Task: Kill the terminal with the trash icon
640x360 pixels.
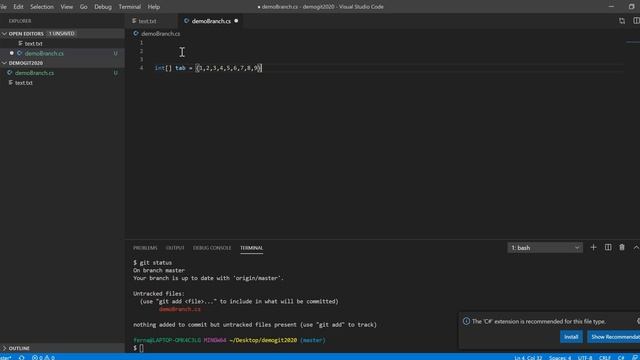Action: [x=622, y=247]
